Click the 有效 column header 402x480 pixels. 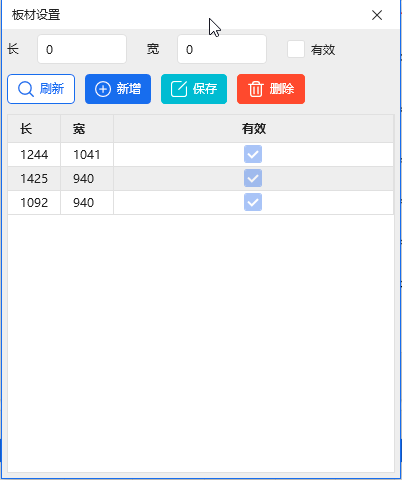(254, 129)
